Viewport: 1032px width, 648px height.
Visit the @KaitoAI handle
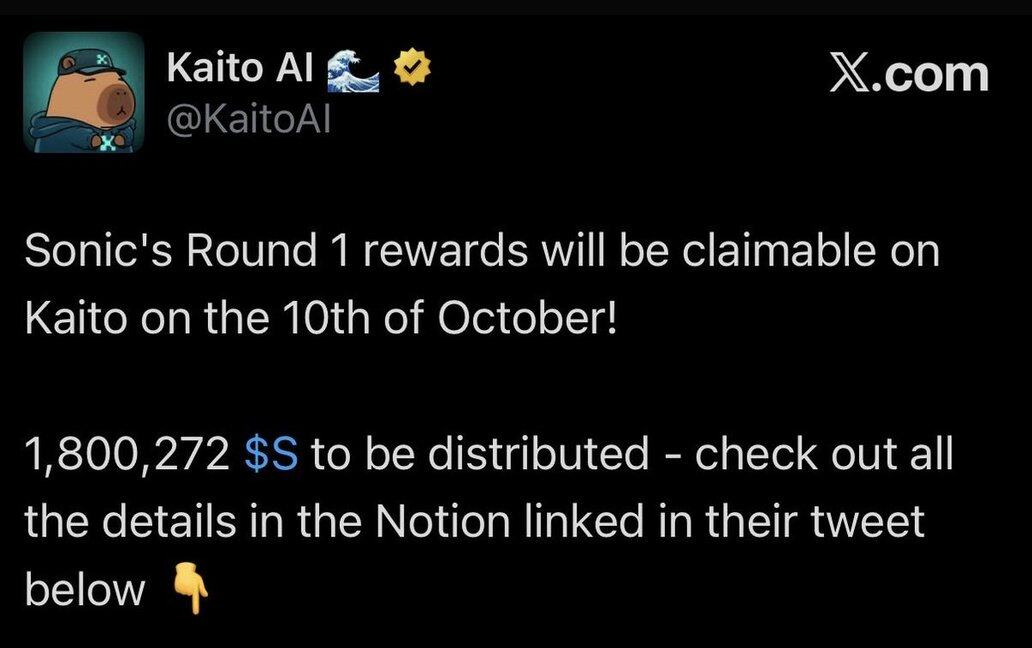click(247, 122)
